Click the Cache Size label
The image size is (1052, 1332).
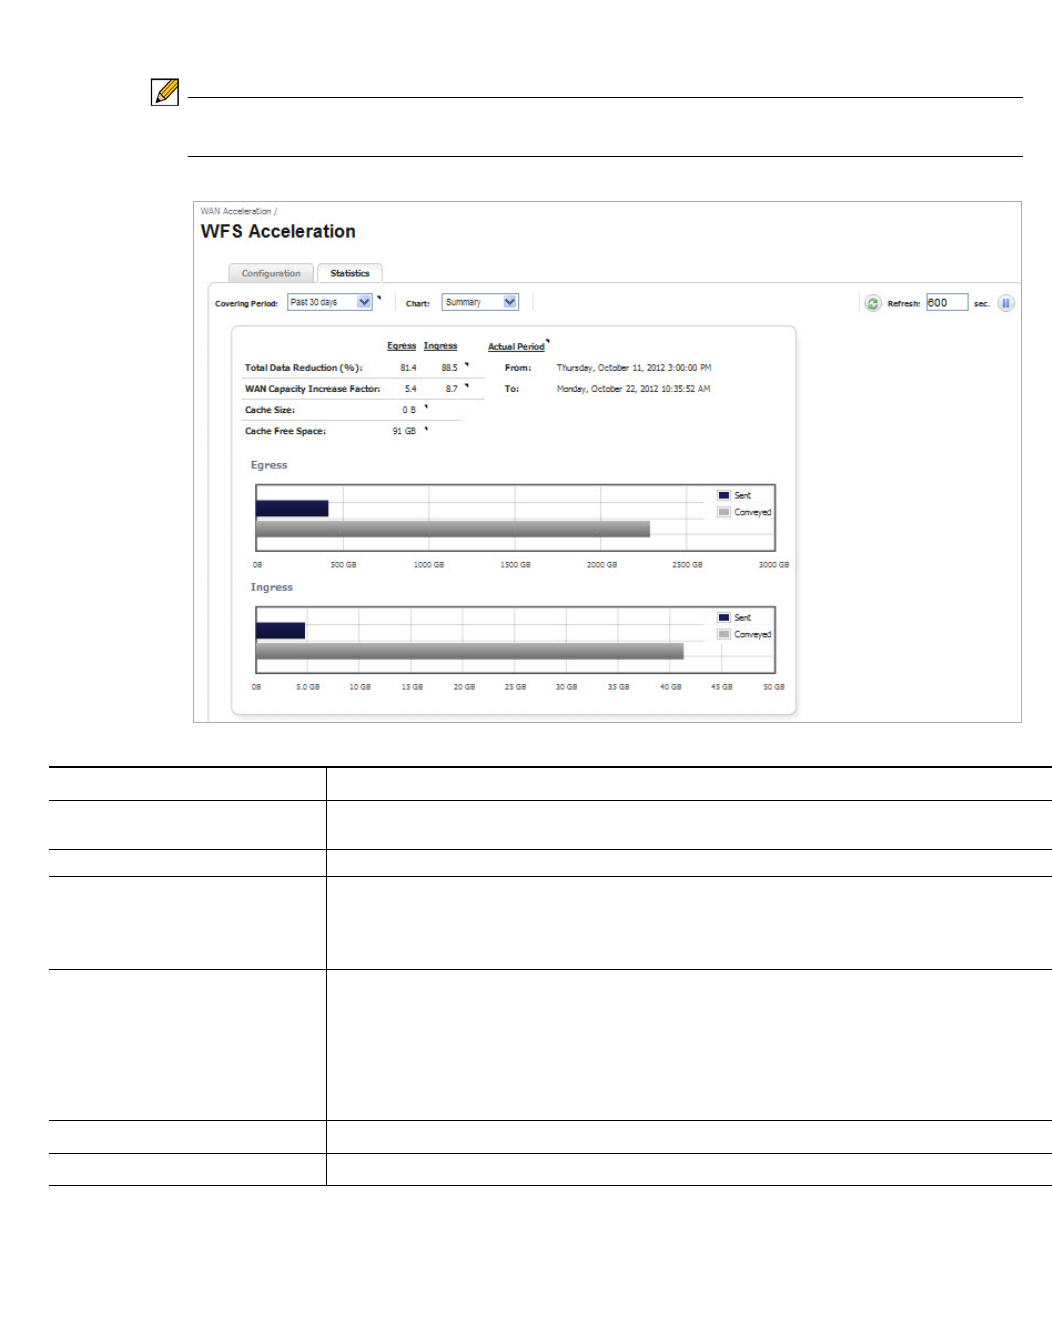coord(270,410)
